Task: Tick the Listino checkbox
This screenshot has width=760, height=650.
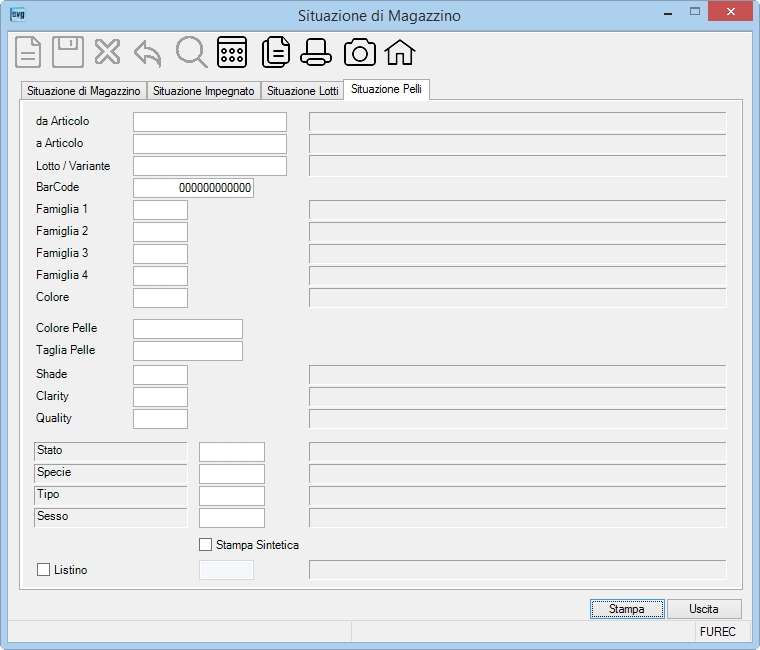Action: pyautogui.click(x=44, y=570)
